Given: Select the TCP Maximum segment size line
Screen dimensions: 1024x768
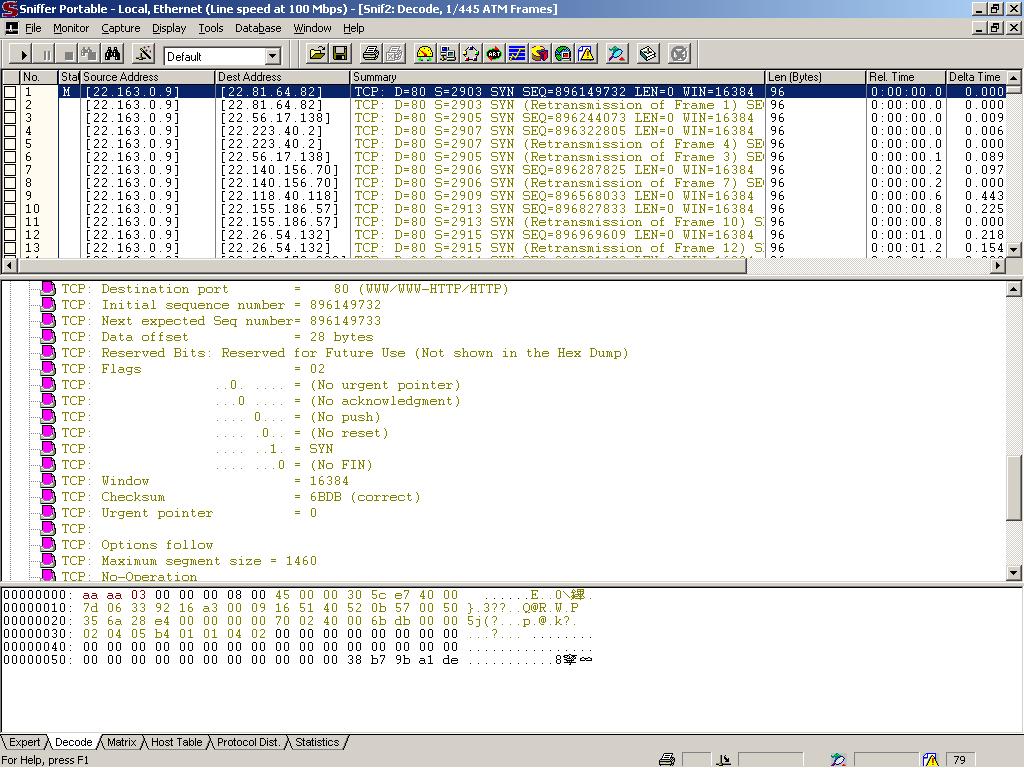Looking at the screenshot, I should coord(208,561).
